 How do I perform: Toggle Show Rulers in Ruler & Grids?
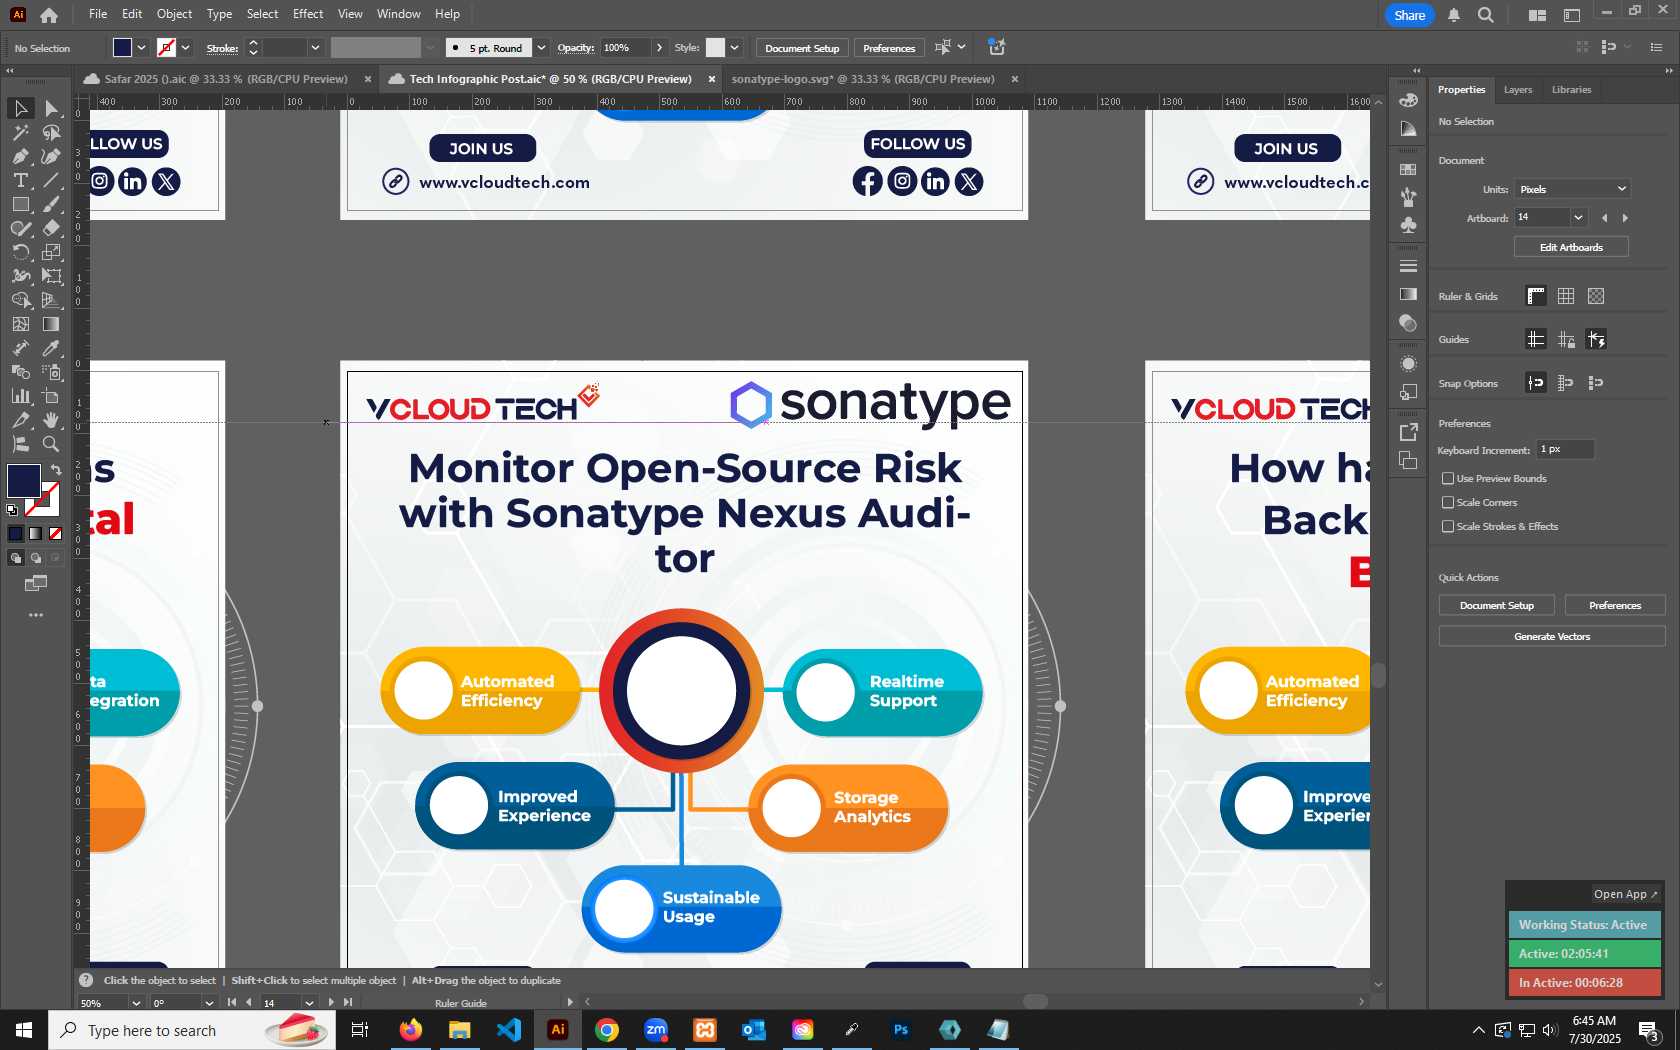pos(1536,296)
